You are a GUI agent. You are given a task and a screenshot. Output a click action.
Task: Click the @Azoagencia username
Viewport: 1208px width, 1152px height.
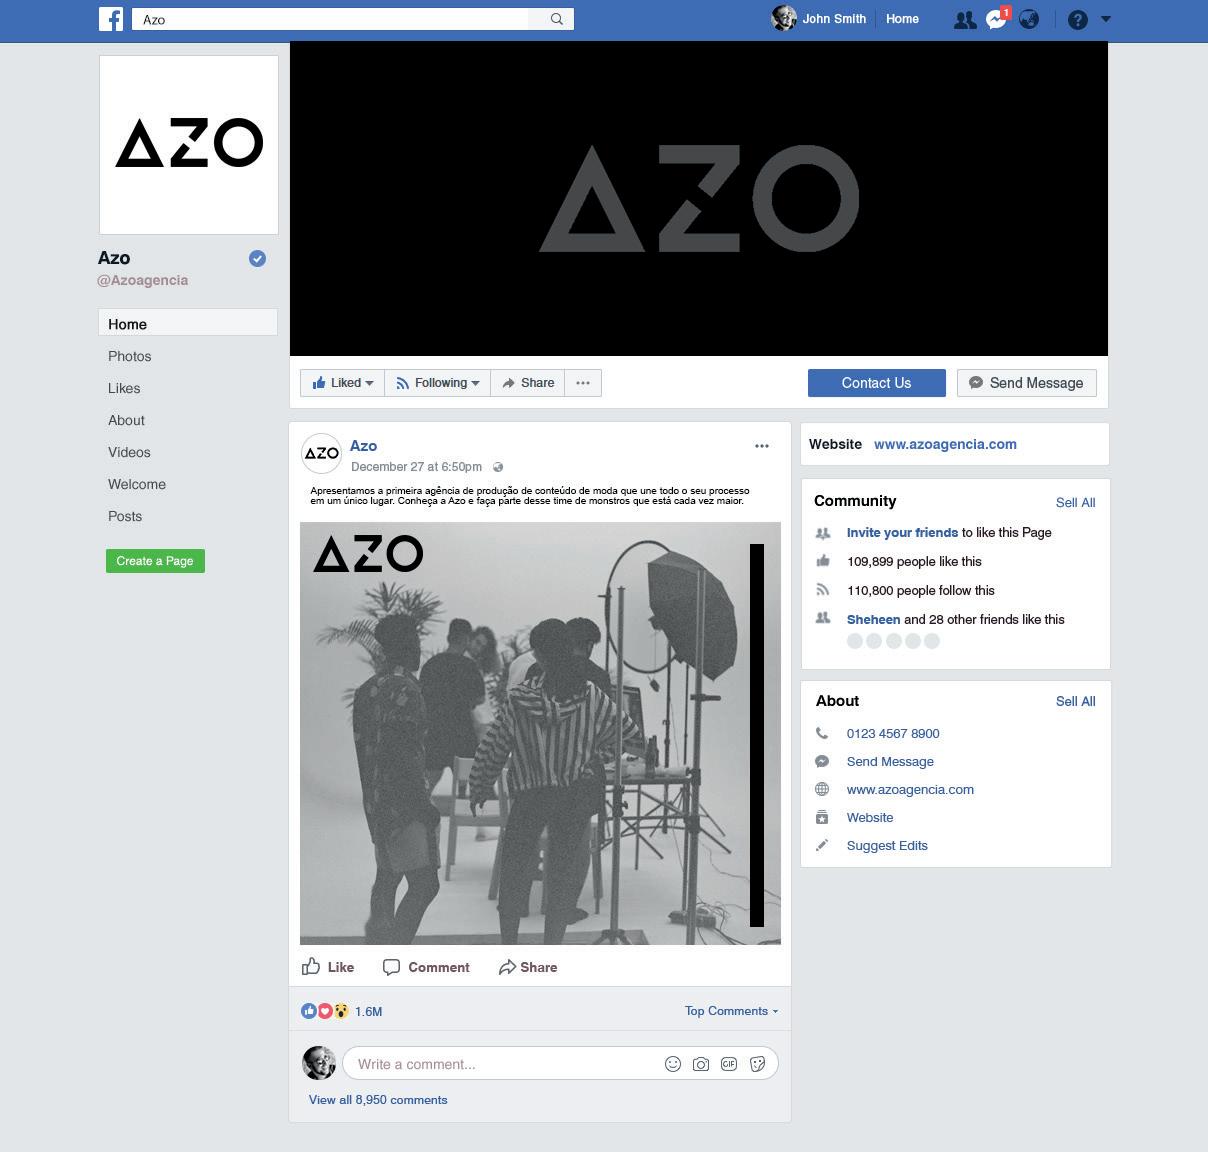142,281
